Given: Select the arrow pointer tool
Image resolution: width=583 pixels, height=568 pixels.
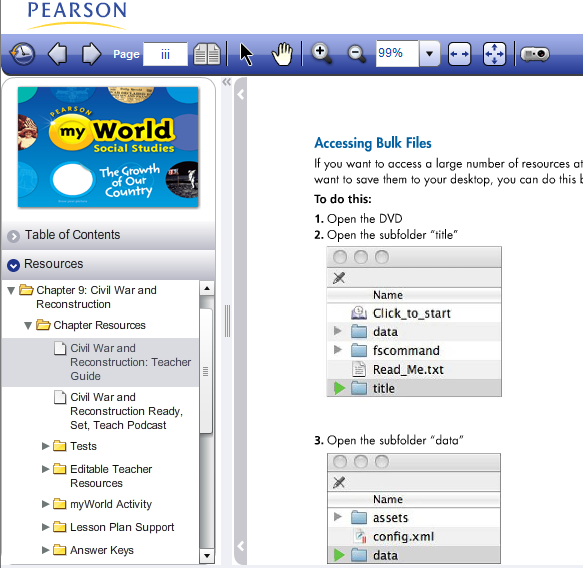Looking at the screenshot, I should (x=246, y=54).
